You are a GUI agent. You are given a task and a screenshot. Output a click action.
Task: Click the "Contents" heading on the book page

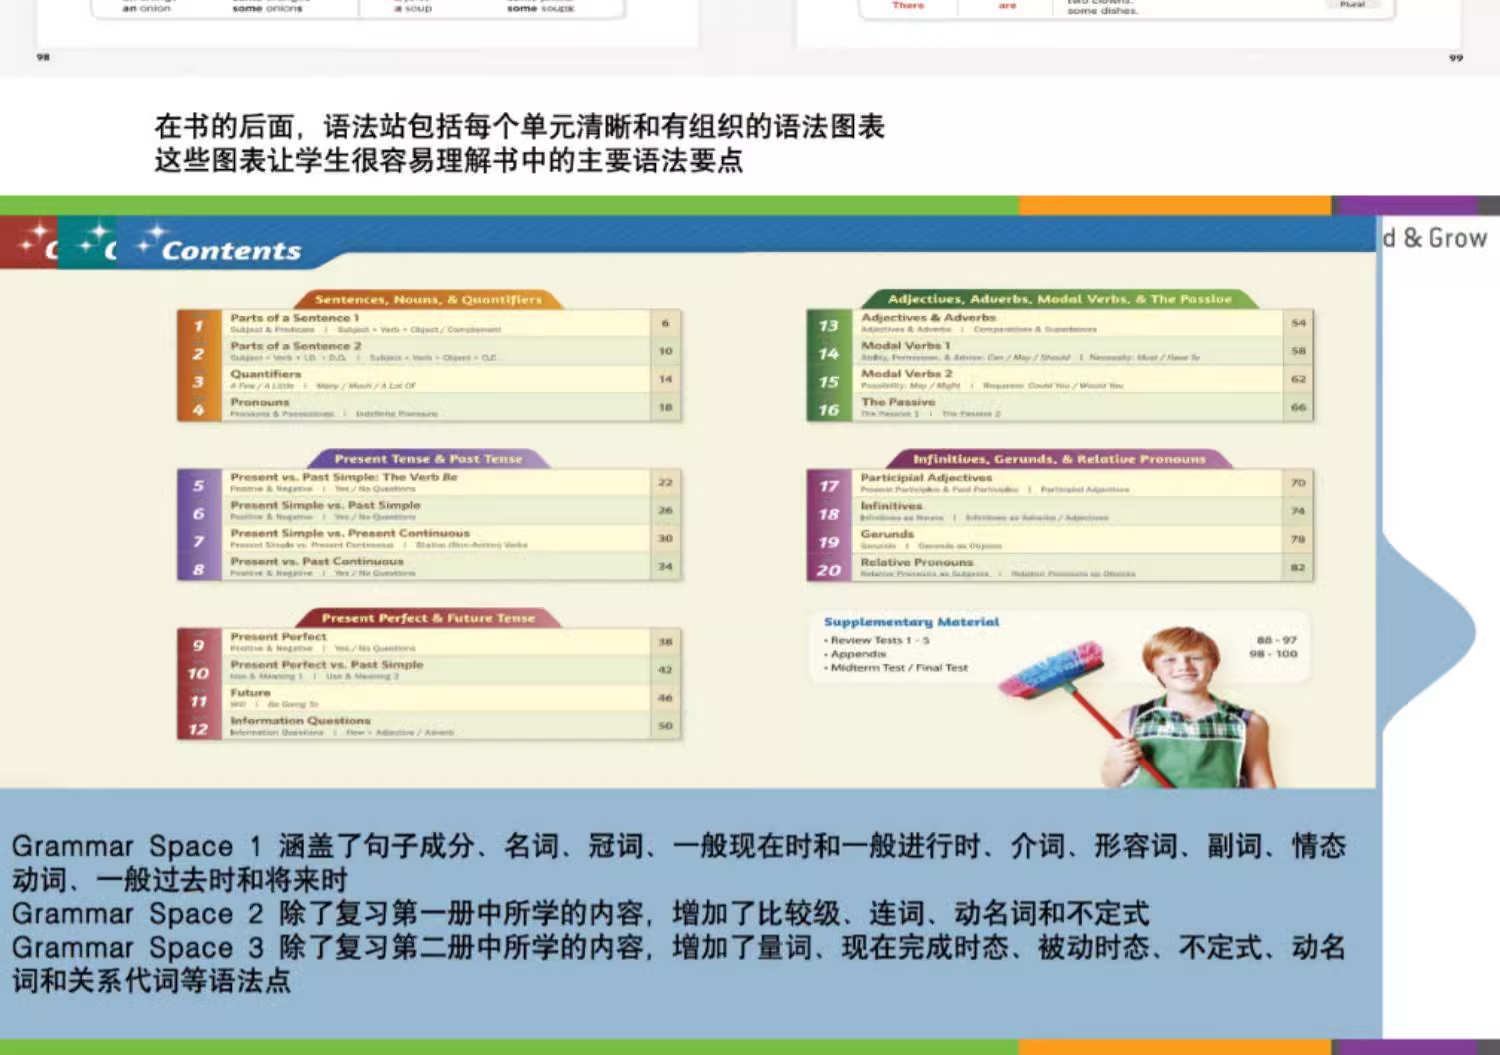point(231,250)
